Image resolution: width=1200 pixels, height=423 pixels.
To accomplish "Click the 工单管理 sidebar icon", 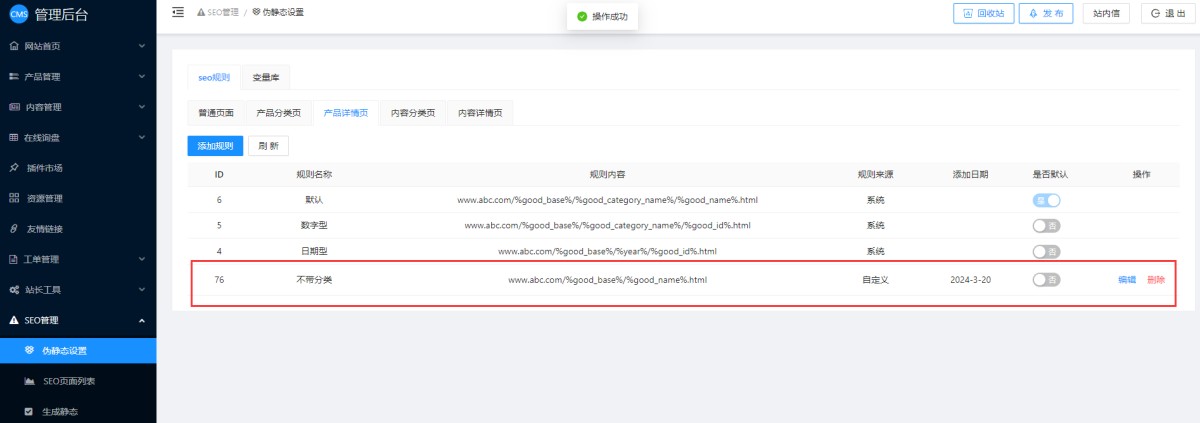I will [14, 259].
